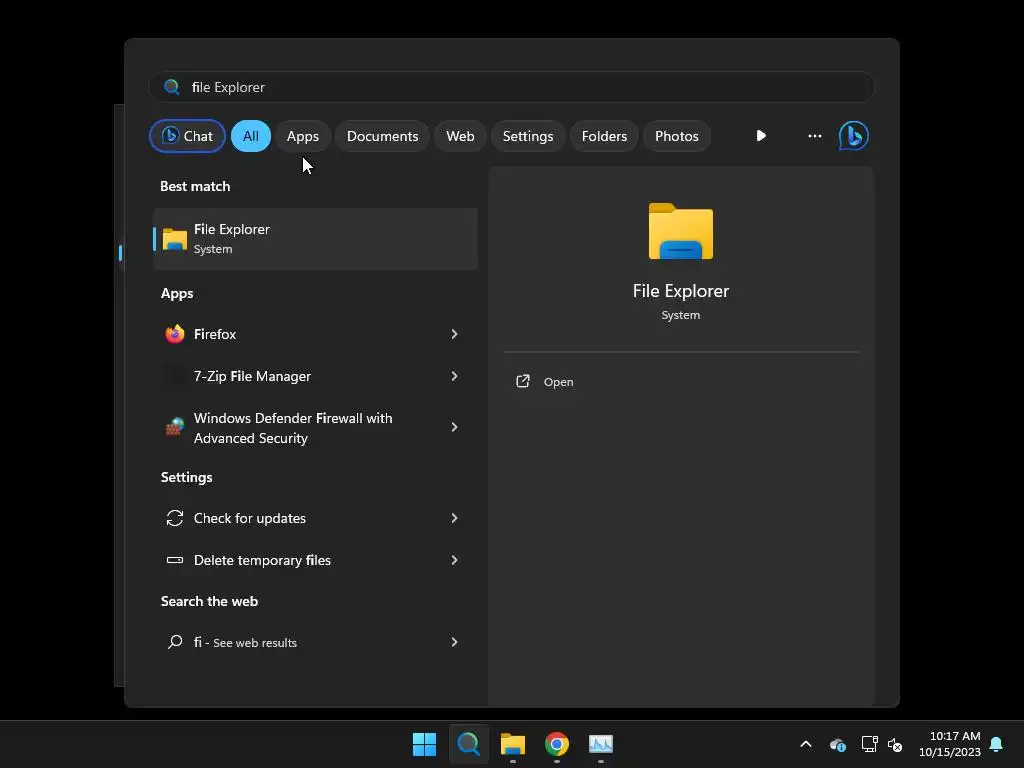Switch to the Settings filter
The height and width of the screenshot is (768, 1024).
pyautogui.click(x=528, y=136)
